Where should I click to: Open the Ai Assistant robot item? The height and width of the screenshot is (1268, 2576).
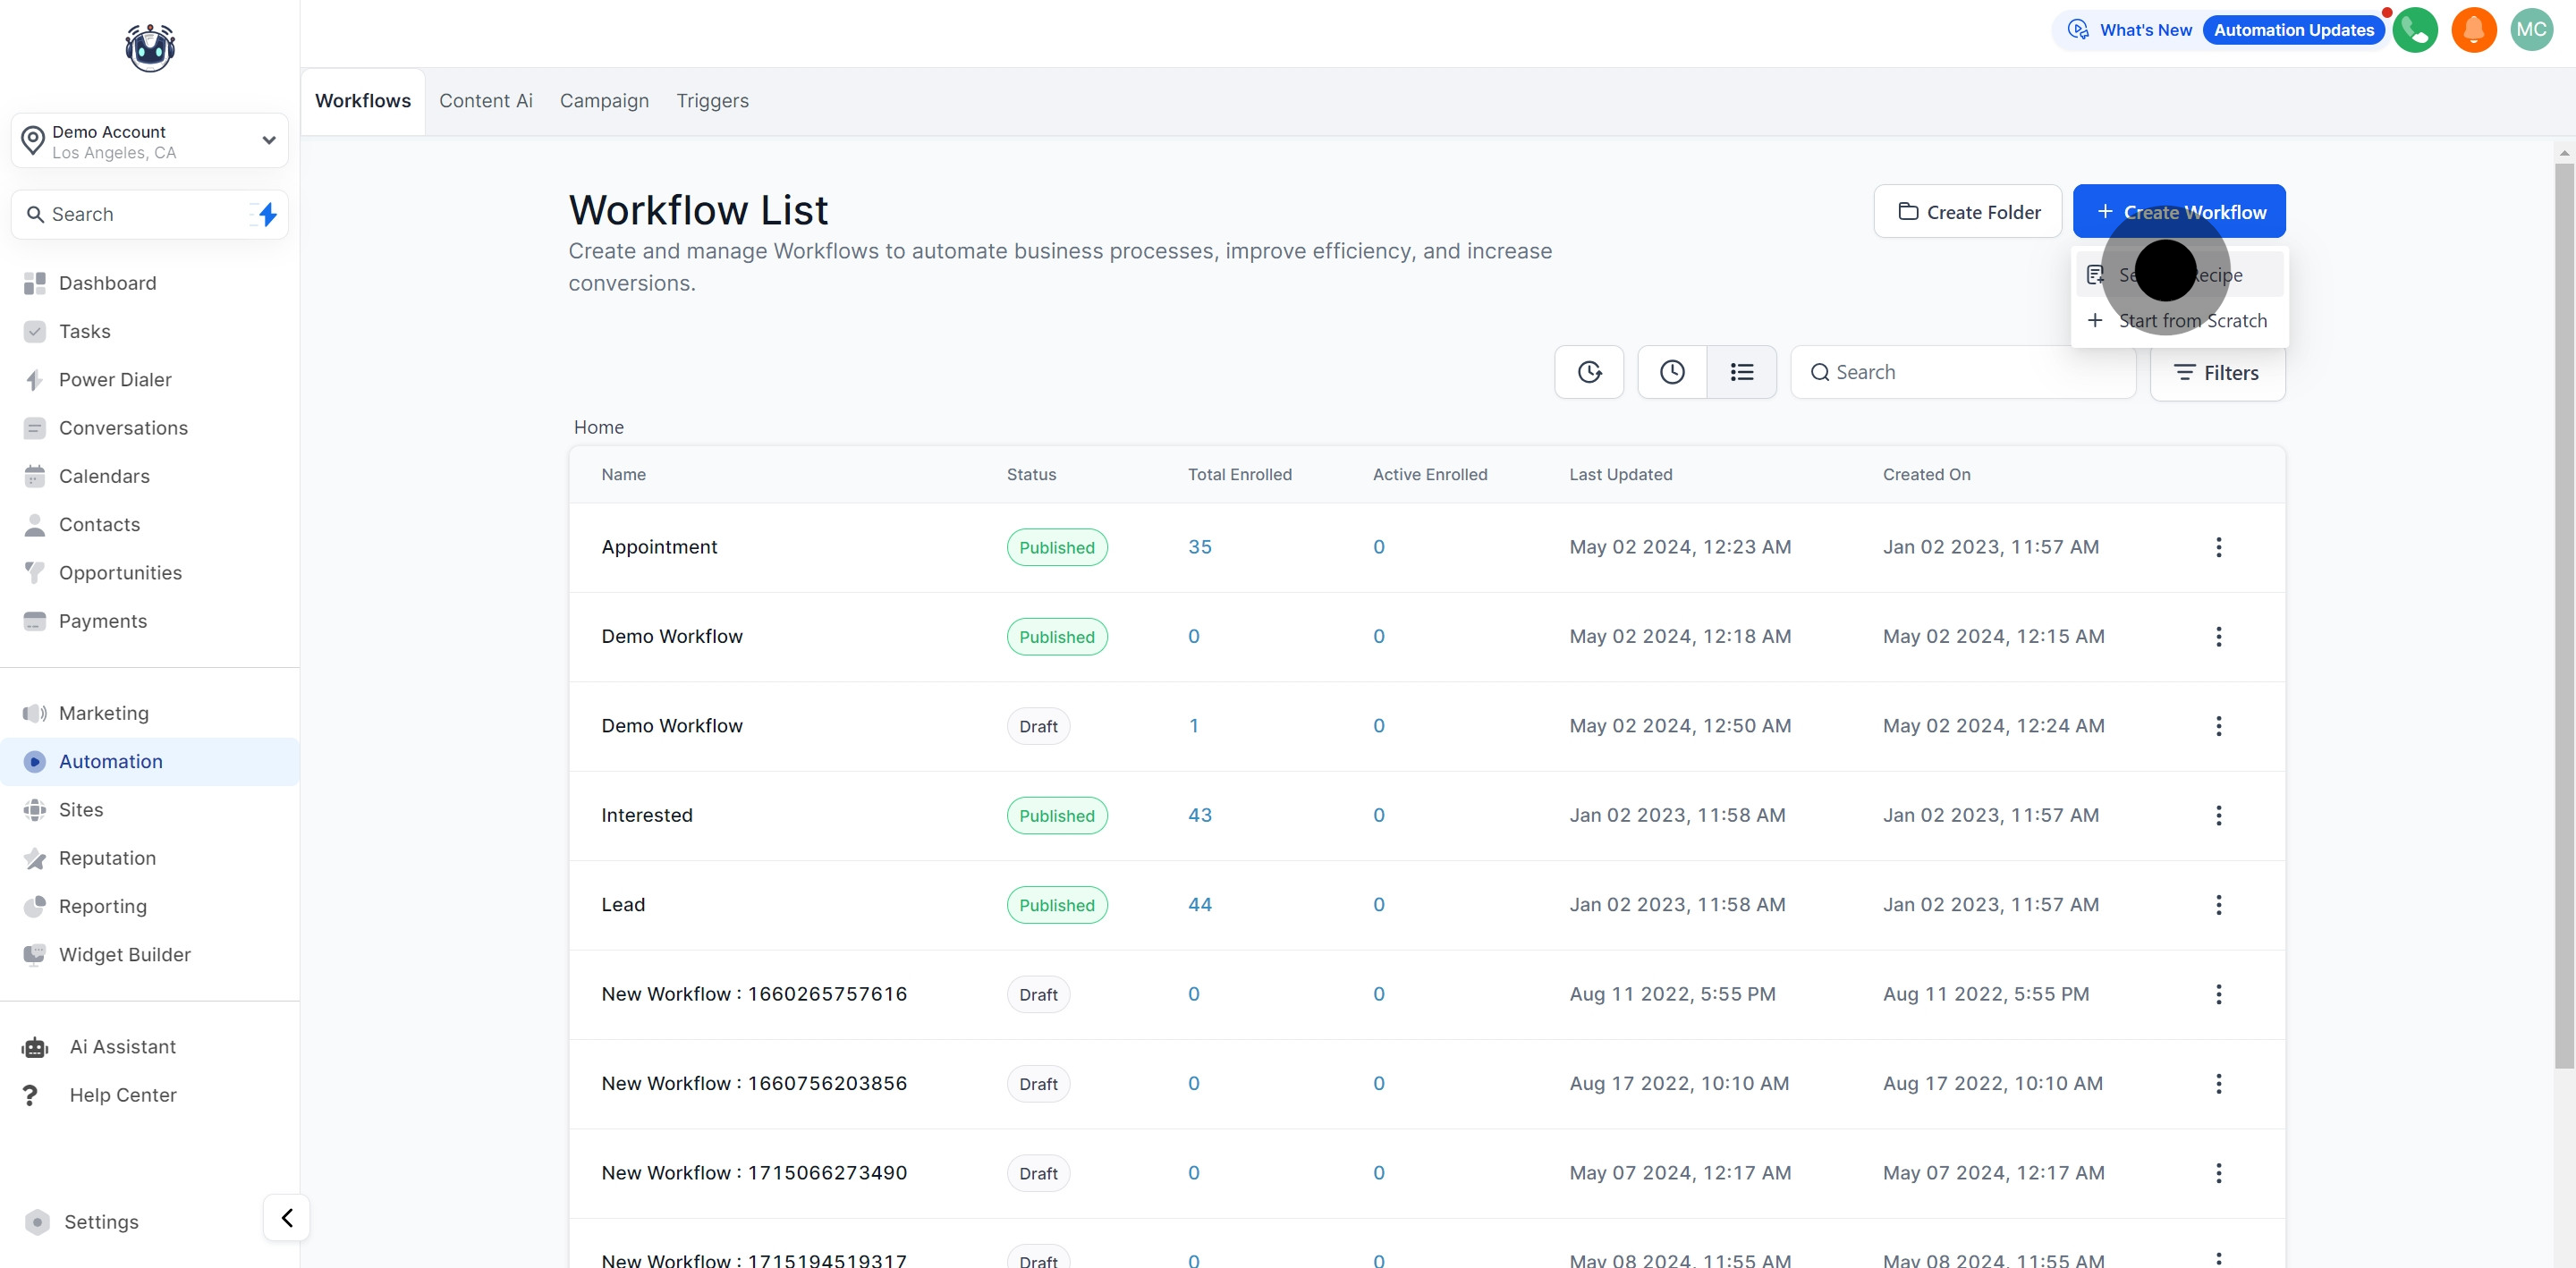tap(122, 1047)
